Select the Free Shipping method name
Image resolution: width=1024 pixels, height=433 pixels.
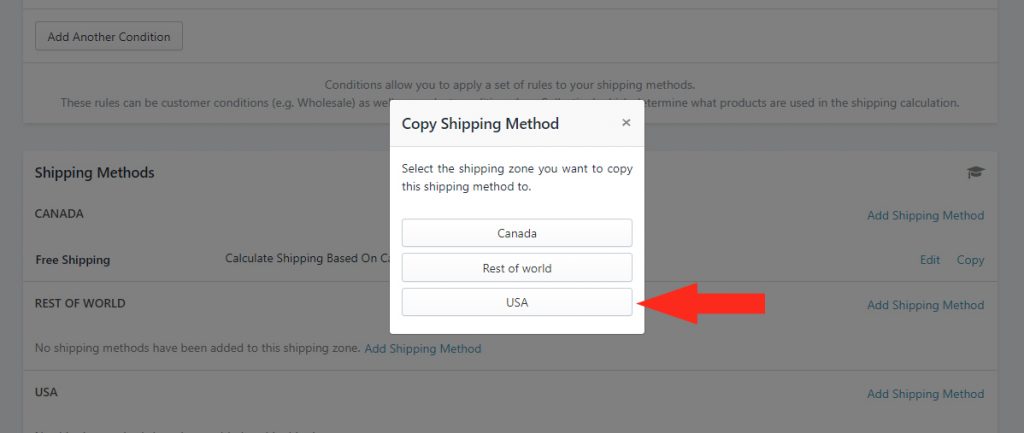72,260
